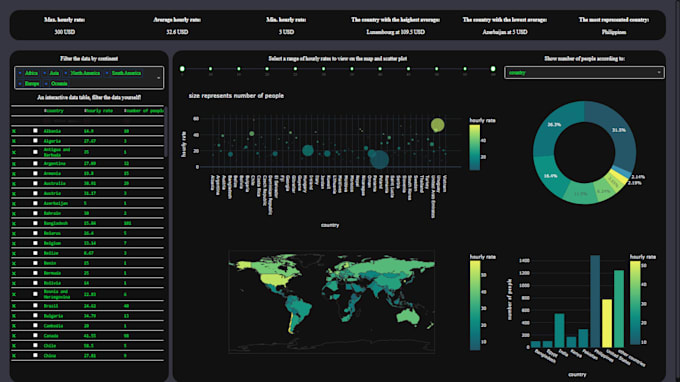Delete the Austria row with its x icon
680x382 pixels.
coord(14,193)
